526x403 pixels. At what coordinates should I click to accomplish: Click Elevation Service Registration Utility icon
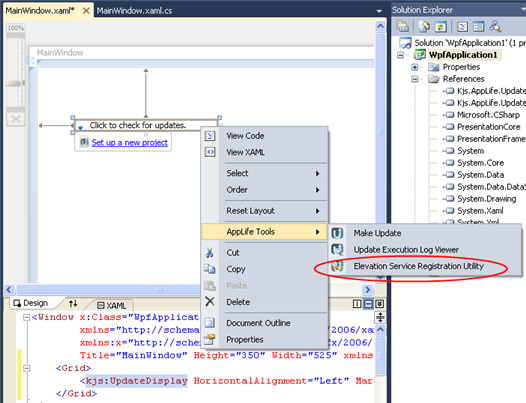(x=337, y=266)
